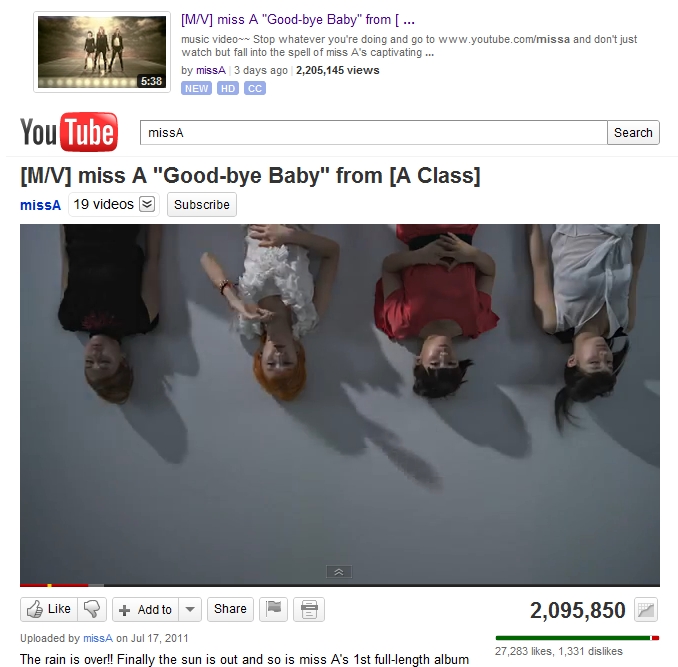The image size is (678, 667).
Task: Click the HD badge on search result
Action: pyautogui.click(x=228, y=88)
